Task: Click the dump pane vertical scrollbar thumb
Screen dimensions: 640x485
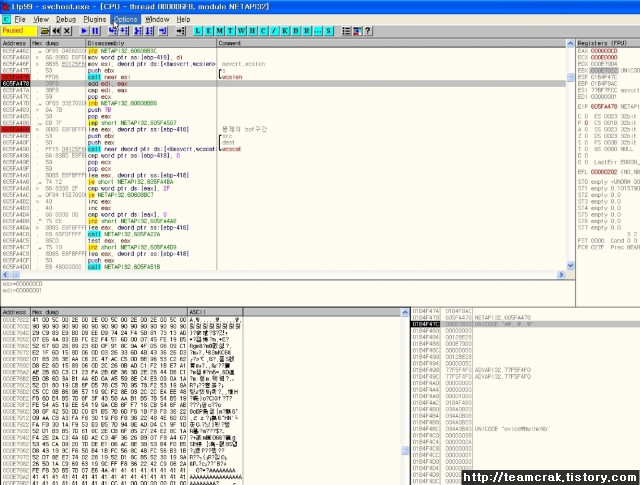Action: (405, 450)
